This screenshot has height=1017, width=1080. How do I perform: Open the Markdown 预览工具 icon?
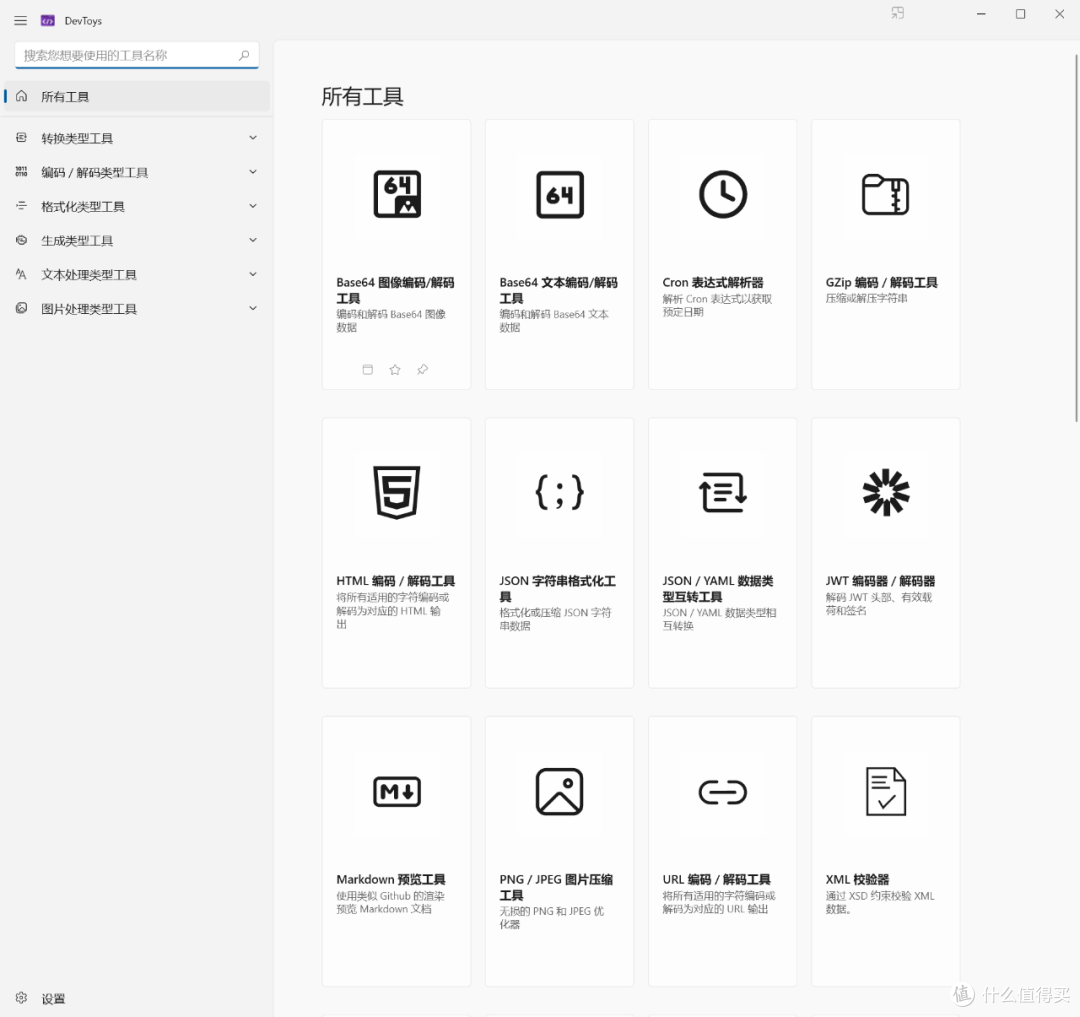tap(397, 791)
